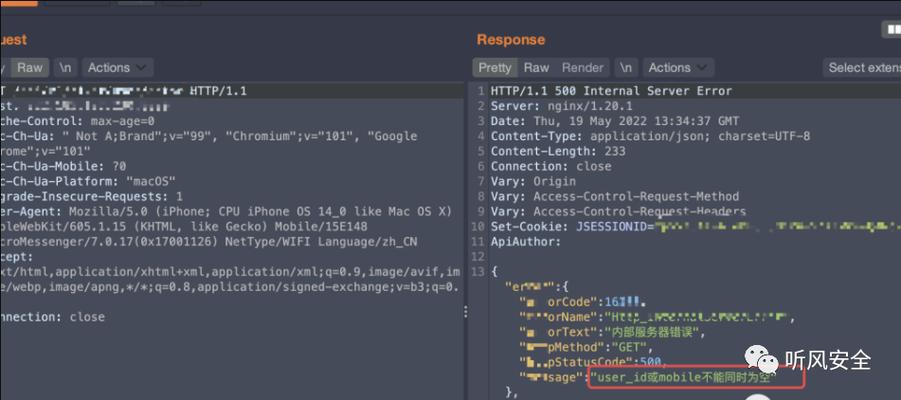Toggle \n non-printable characters in request pane
This screenshot has height=400, width=901.
pyautogui.click(x=65, y=68)
